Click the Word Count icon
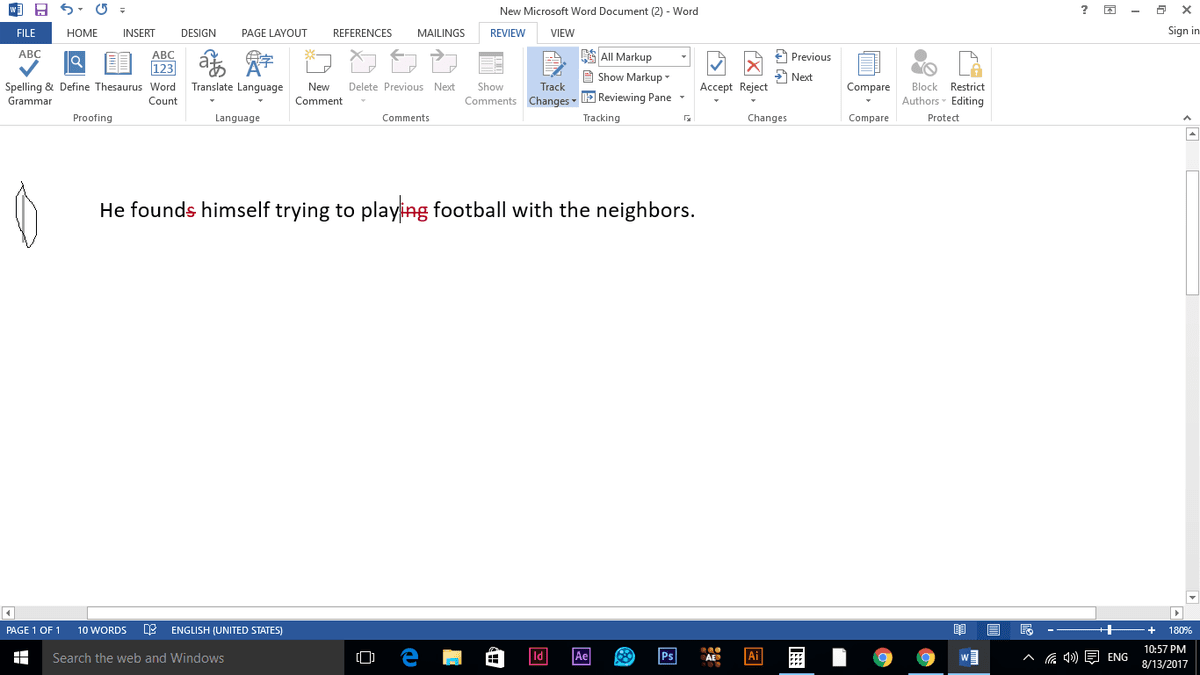Viewport: 1200px width, 675px height. (163, 66)
